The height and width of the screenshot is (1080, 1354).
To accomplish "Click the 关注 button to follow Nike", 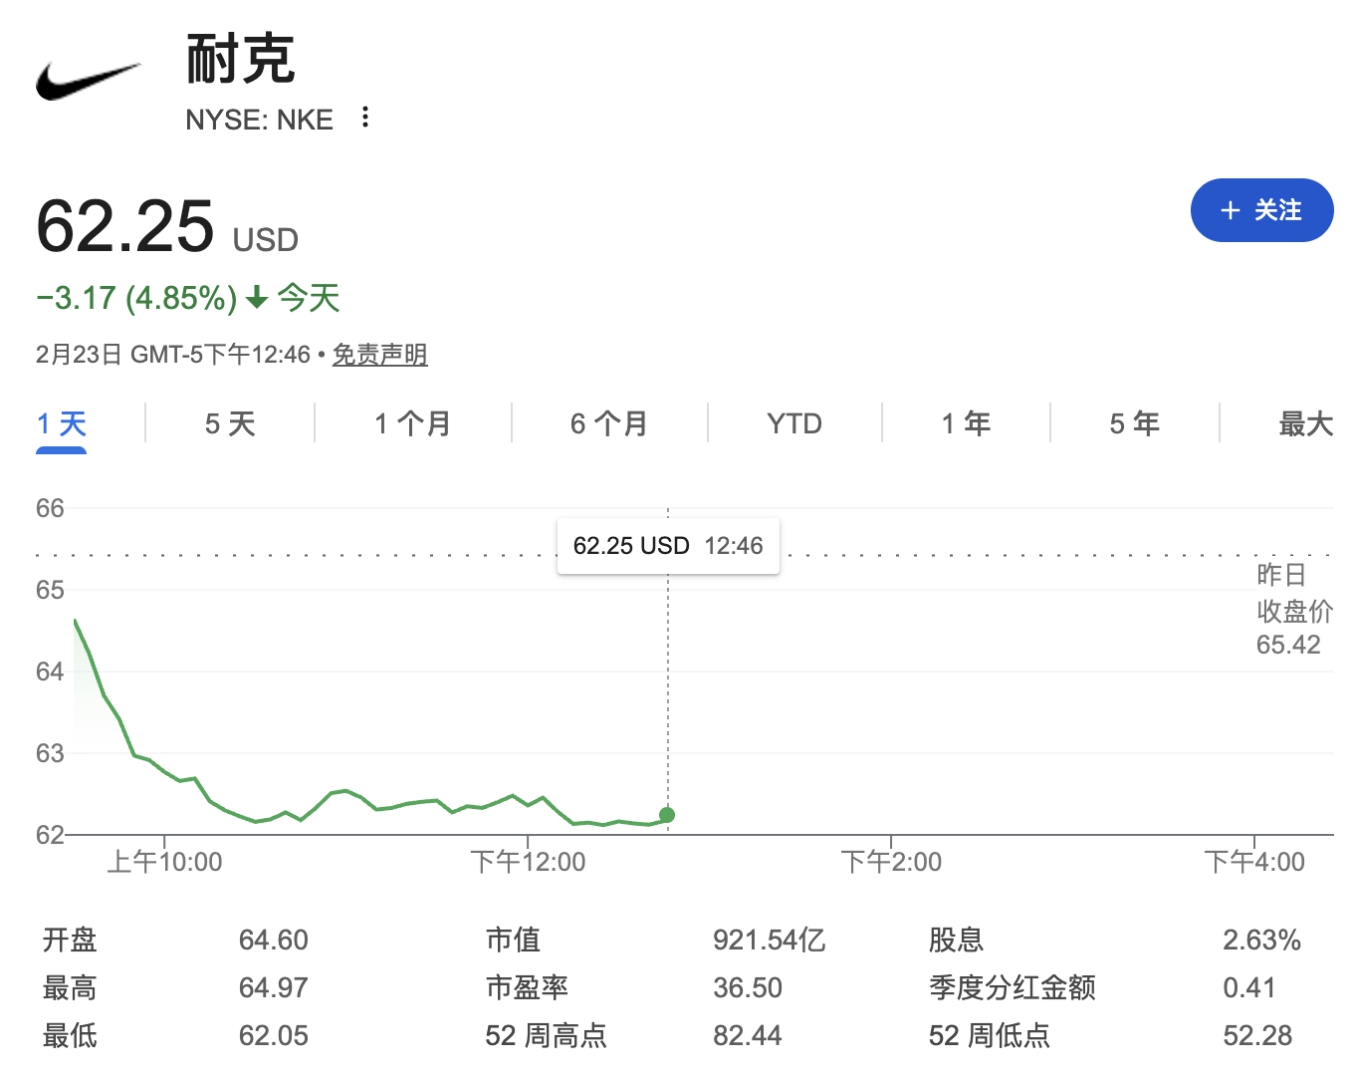I will click(1262, 211).
